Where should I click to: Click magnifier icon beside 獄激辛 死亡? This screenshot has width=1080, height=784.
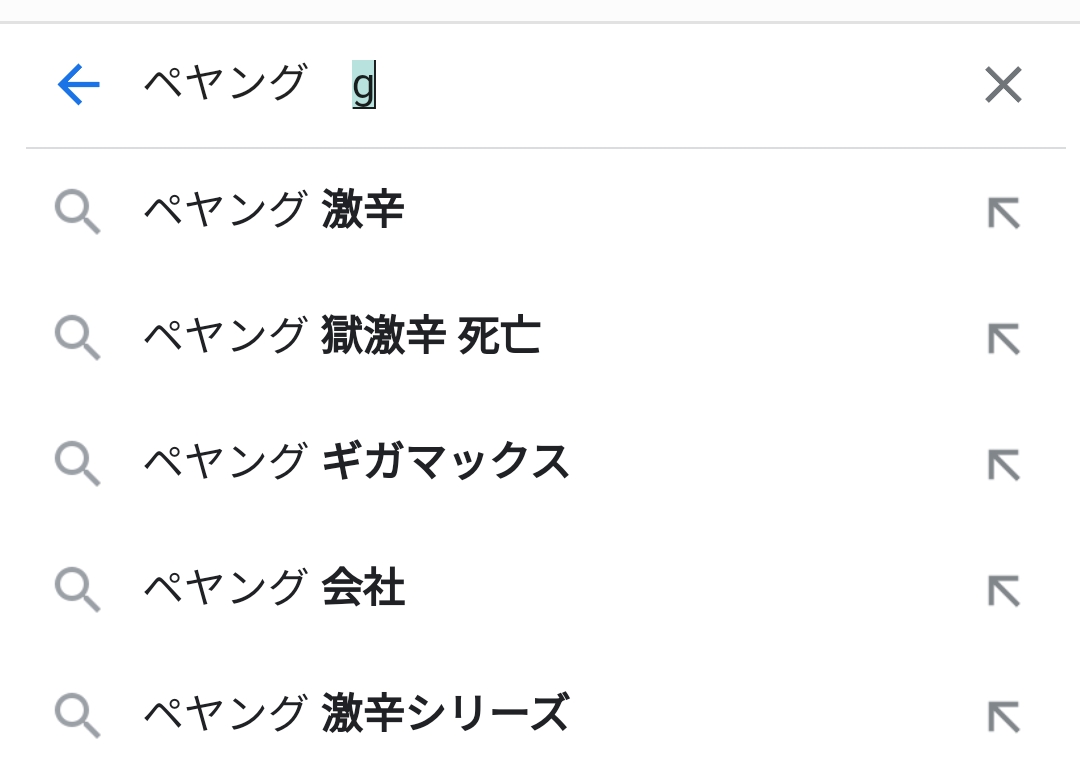tap(77, 338)
